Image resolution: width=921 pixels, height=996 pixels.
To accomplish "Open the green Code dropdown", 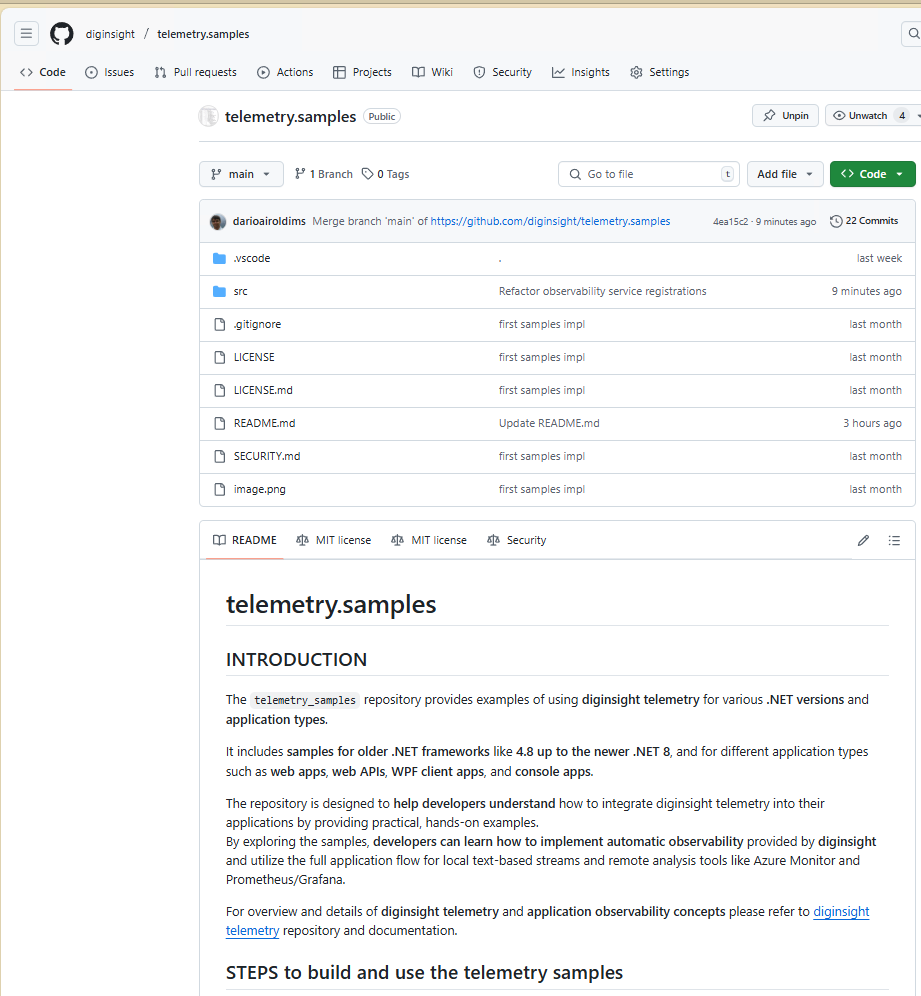I will [x=872, y=173].
